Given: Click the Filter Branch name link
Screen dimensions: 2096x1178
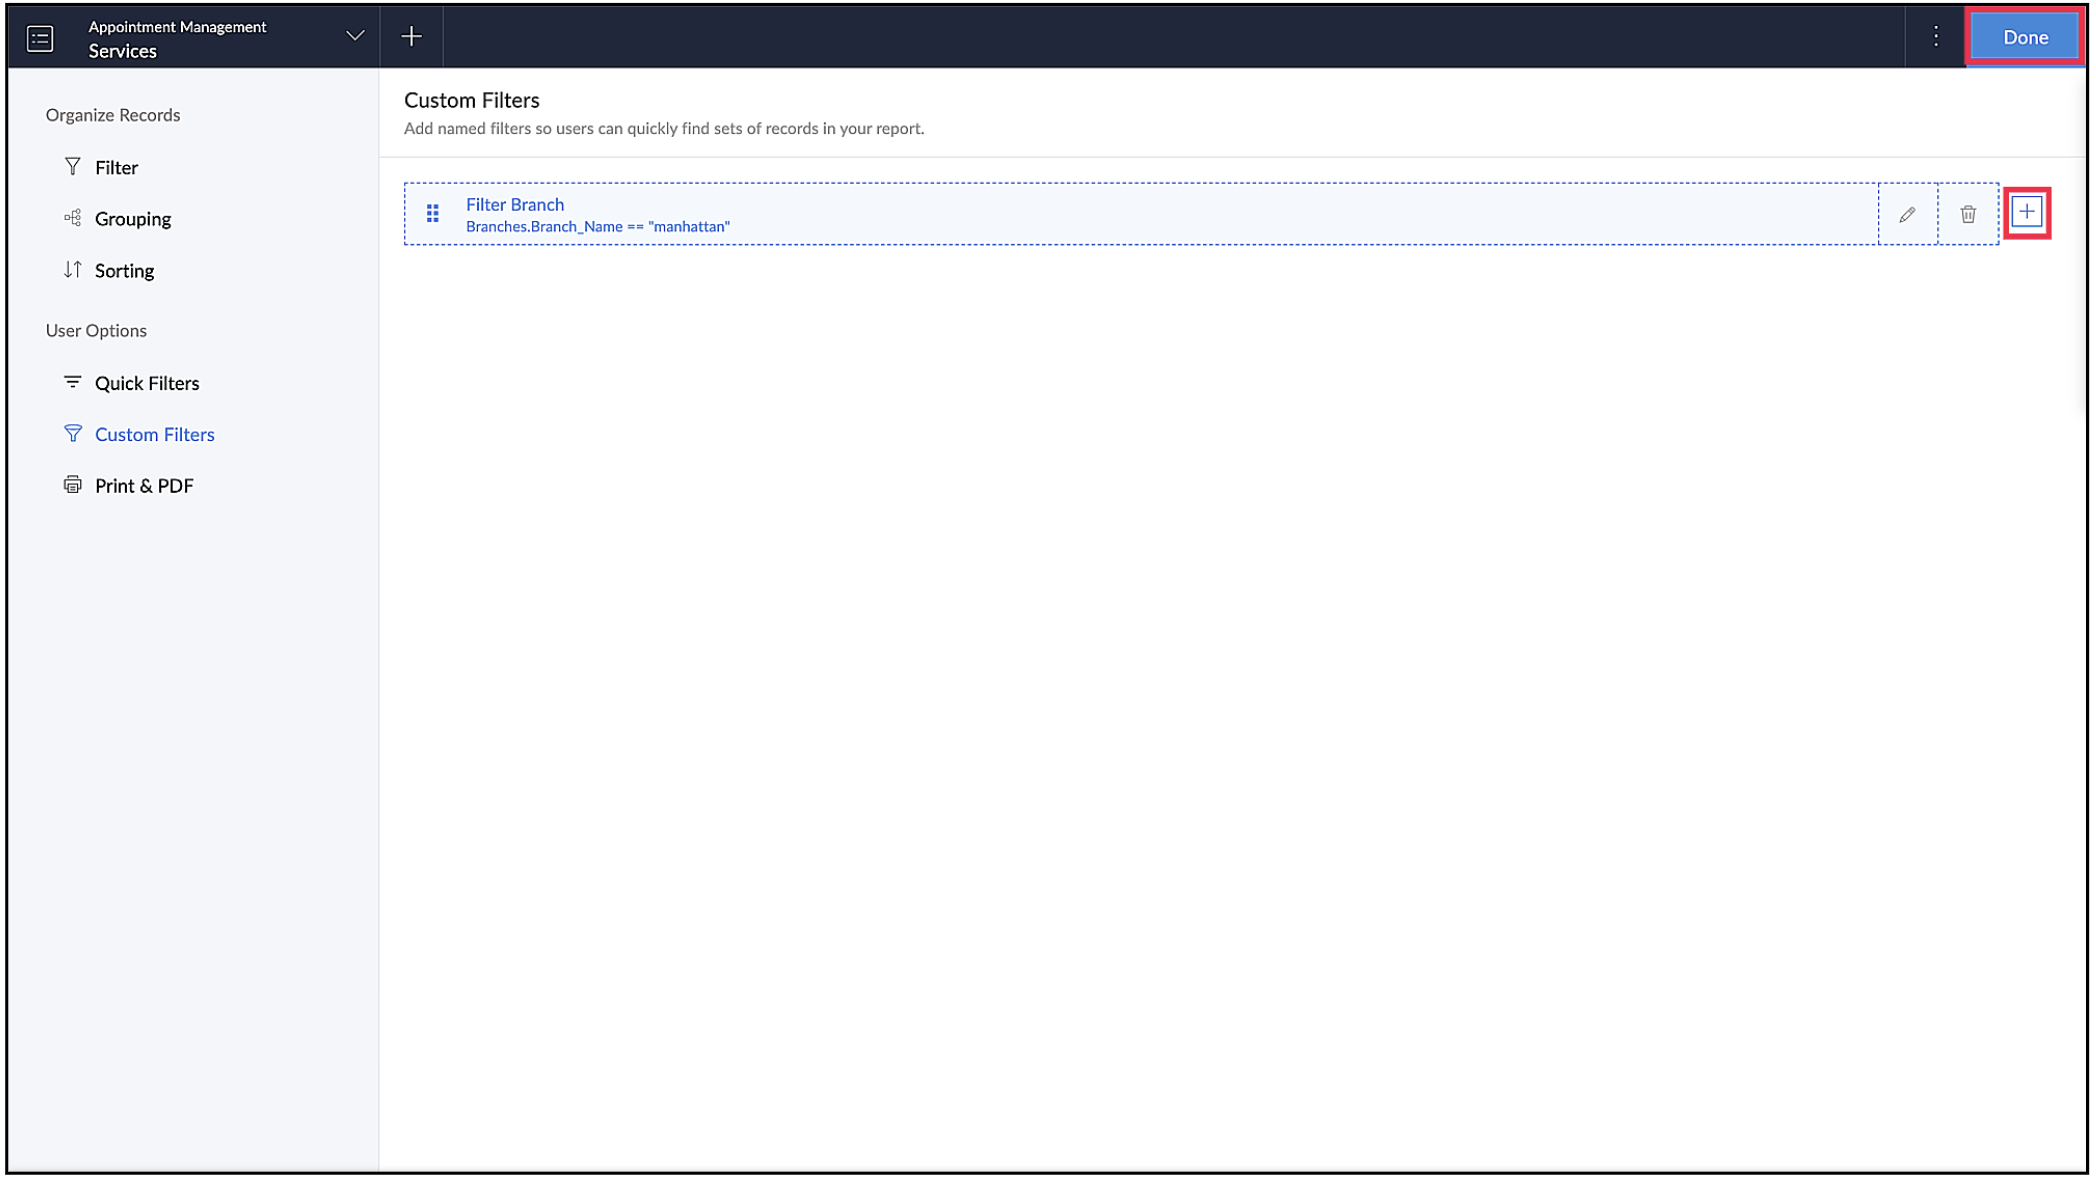Looking at the screenshot, I should 514,204.
